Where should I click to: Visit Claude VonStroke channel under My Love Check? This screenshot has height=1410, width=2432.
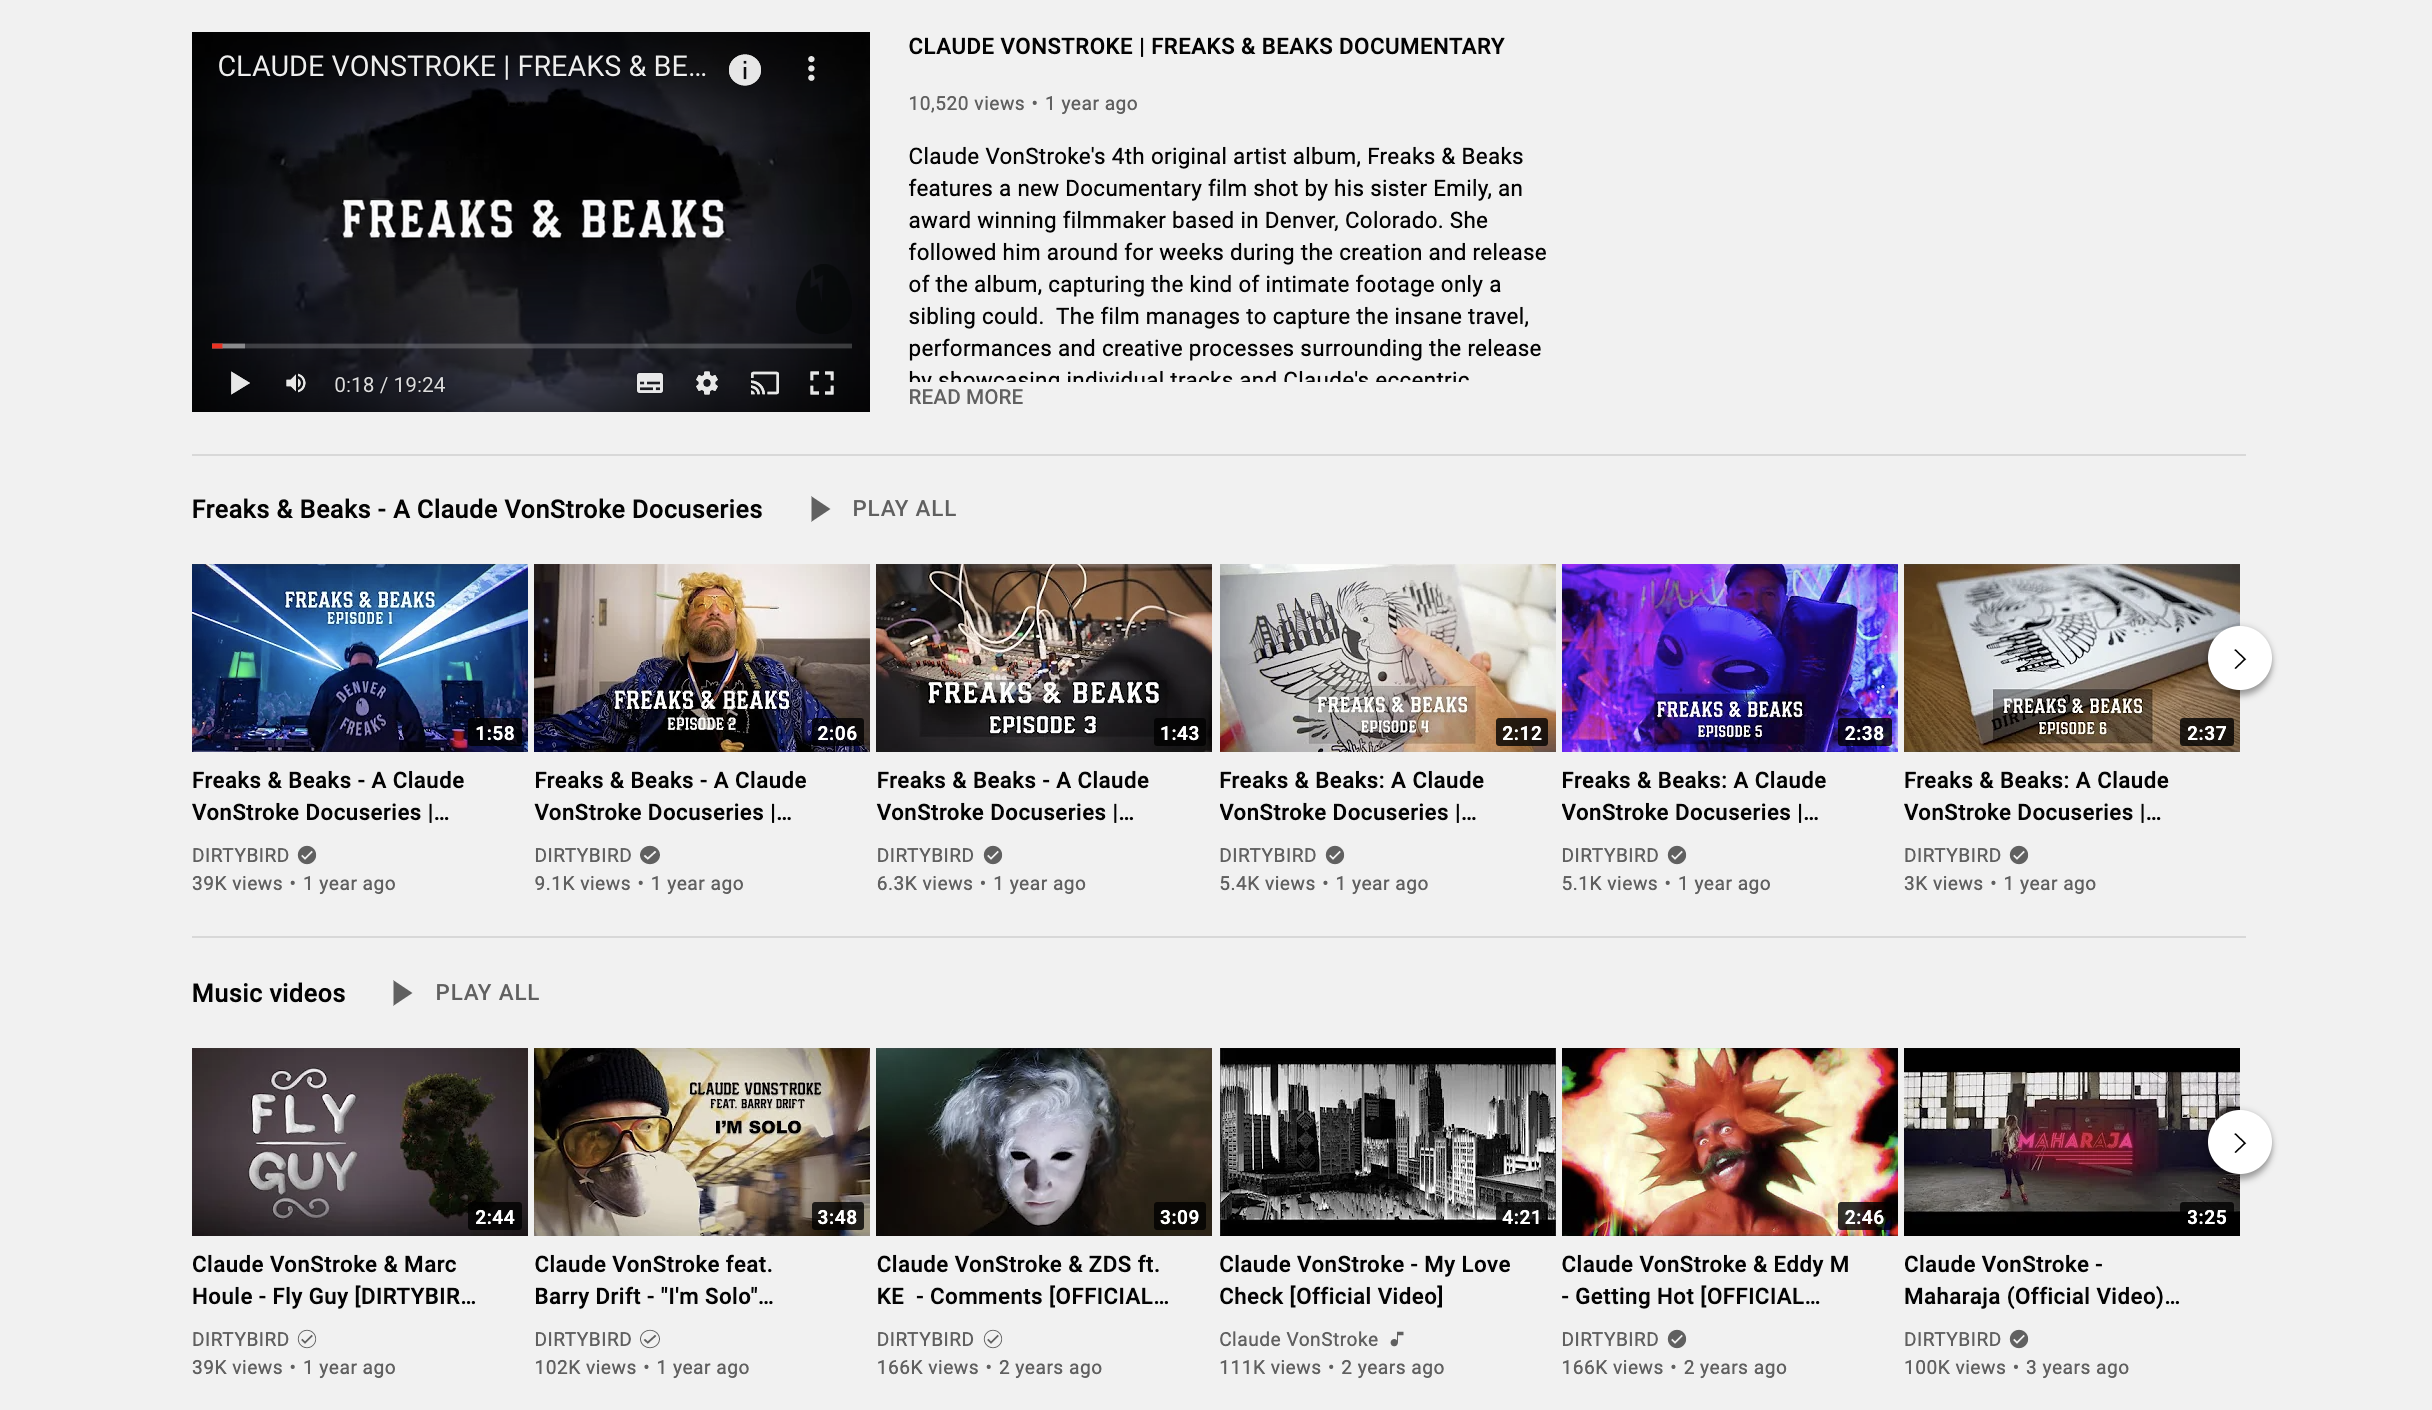1298,1339
